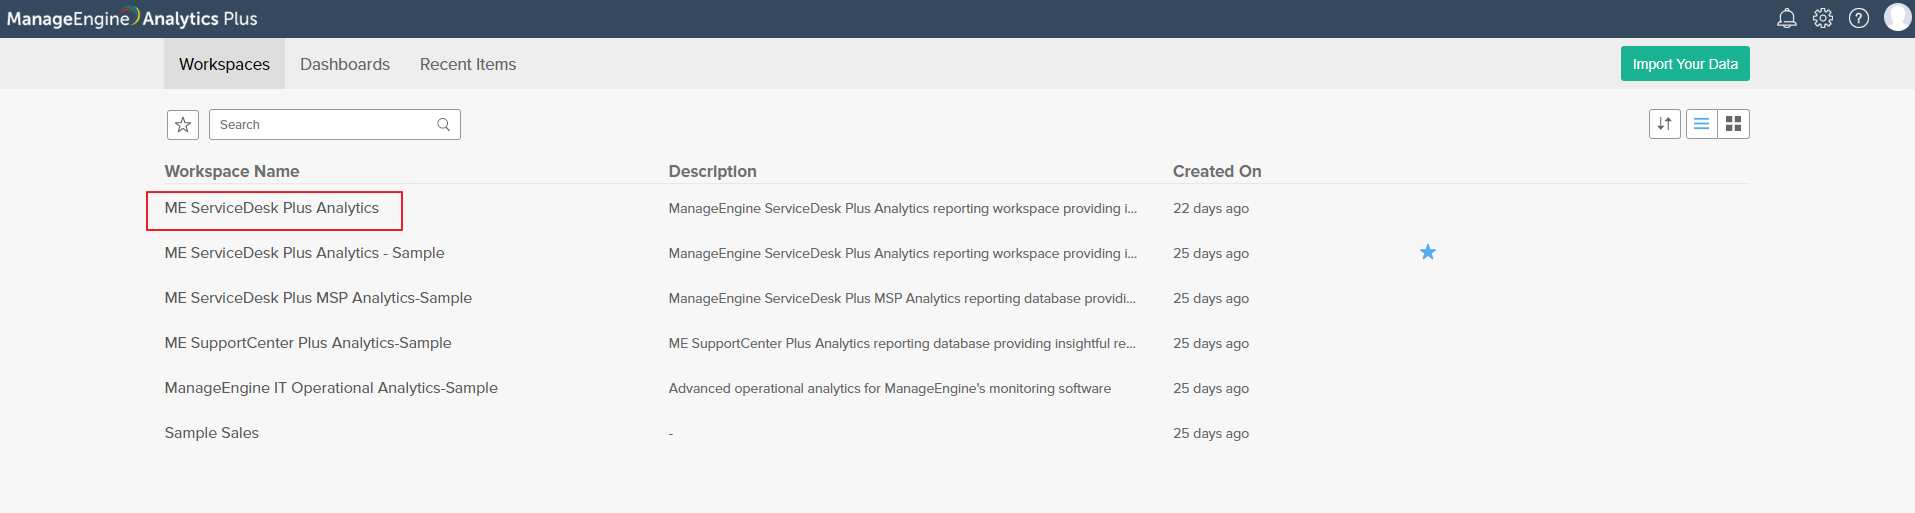Screen dimensions: 1915x513
Task: Switch to grid view
Action: coord(1734,124)
